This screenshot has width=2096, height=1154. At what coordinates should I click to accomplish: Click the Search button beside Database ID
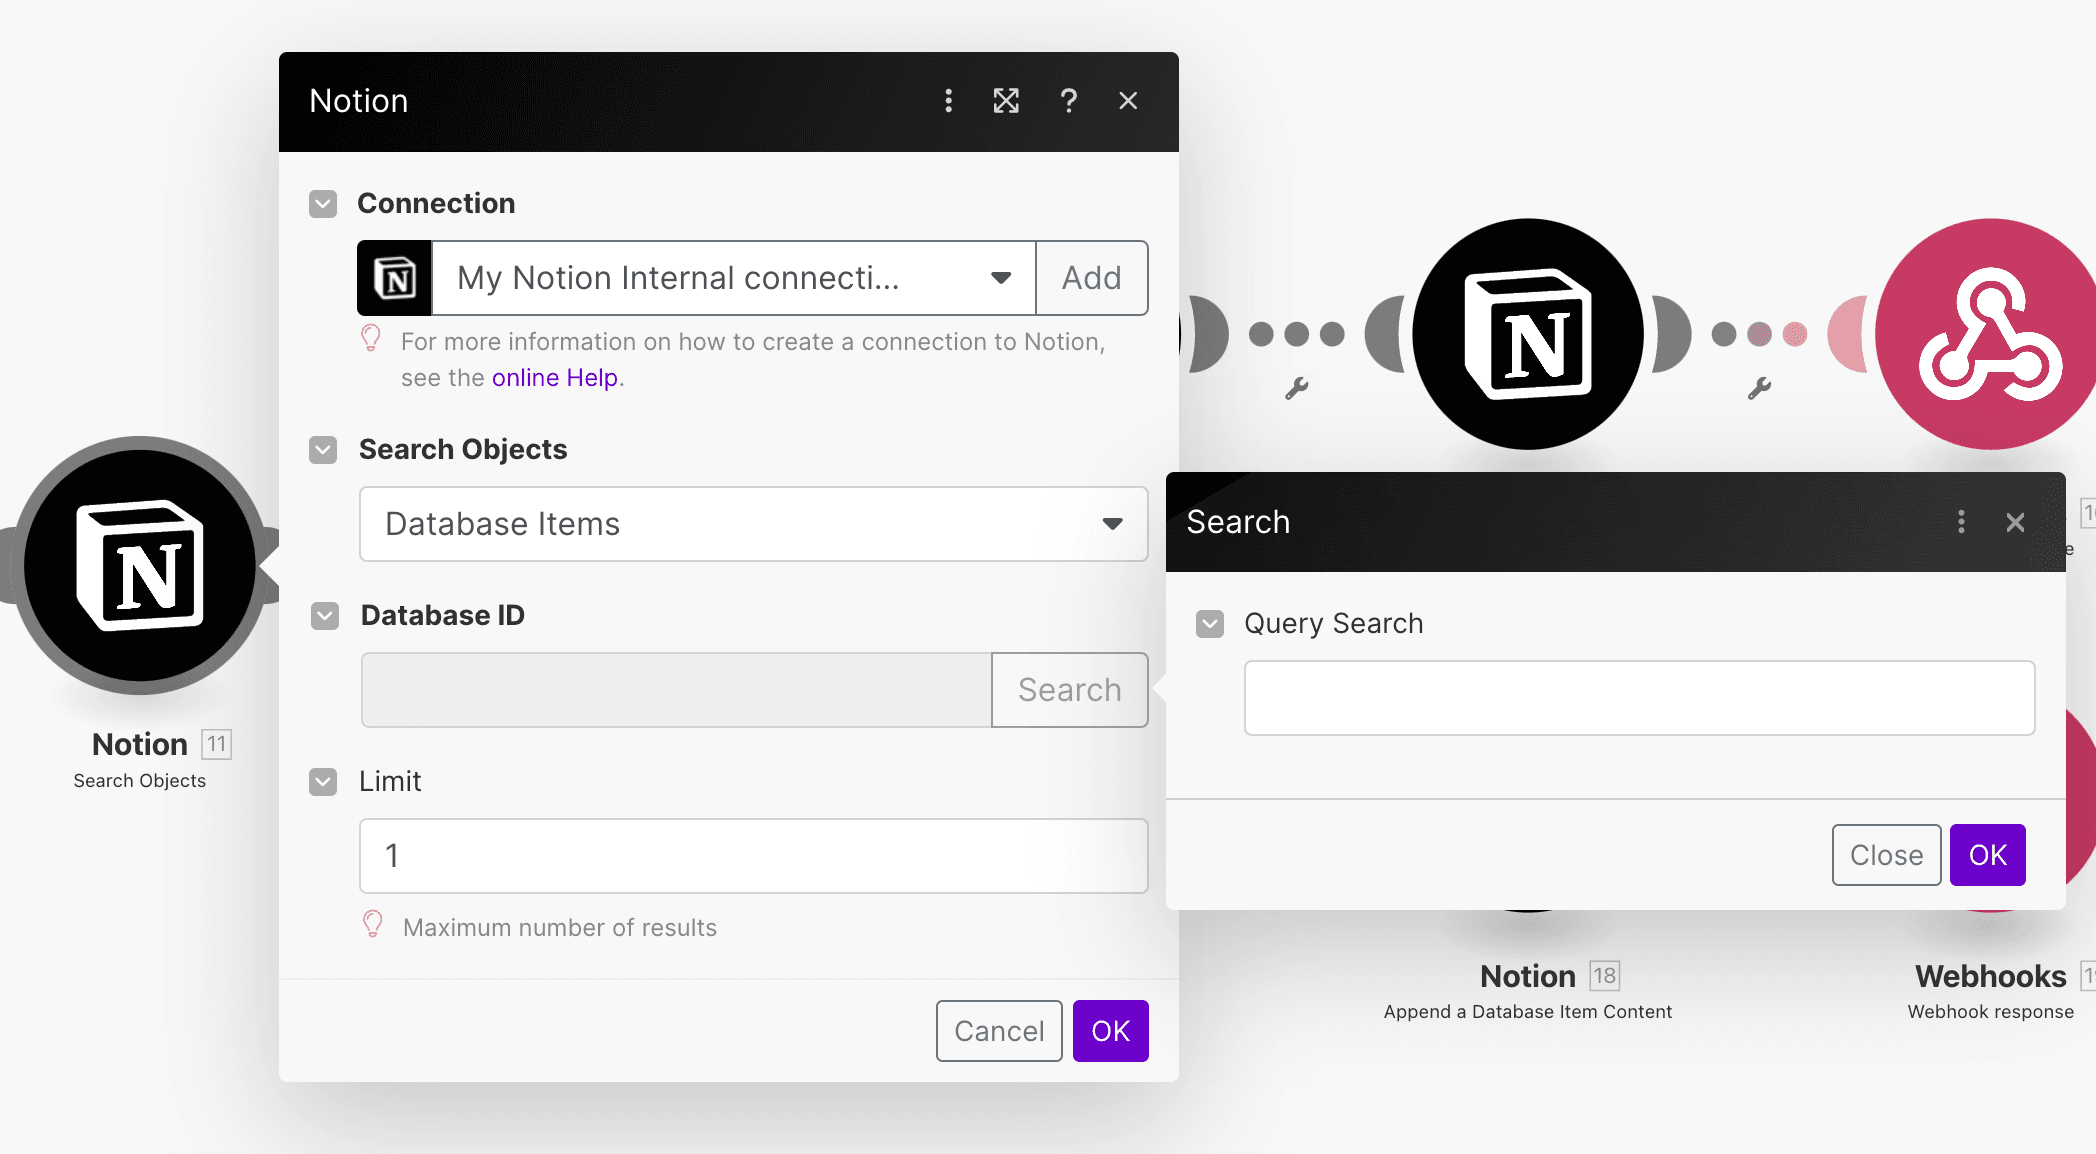click(x=1069, y=690)
